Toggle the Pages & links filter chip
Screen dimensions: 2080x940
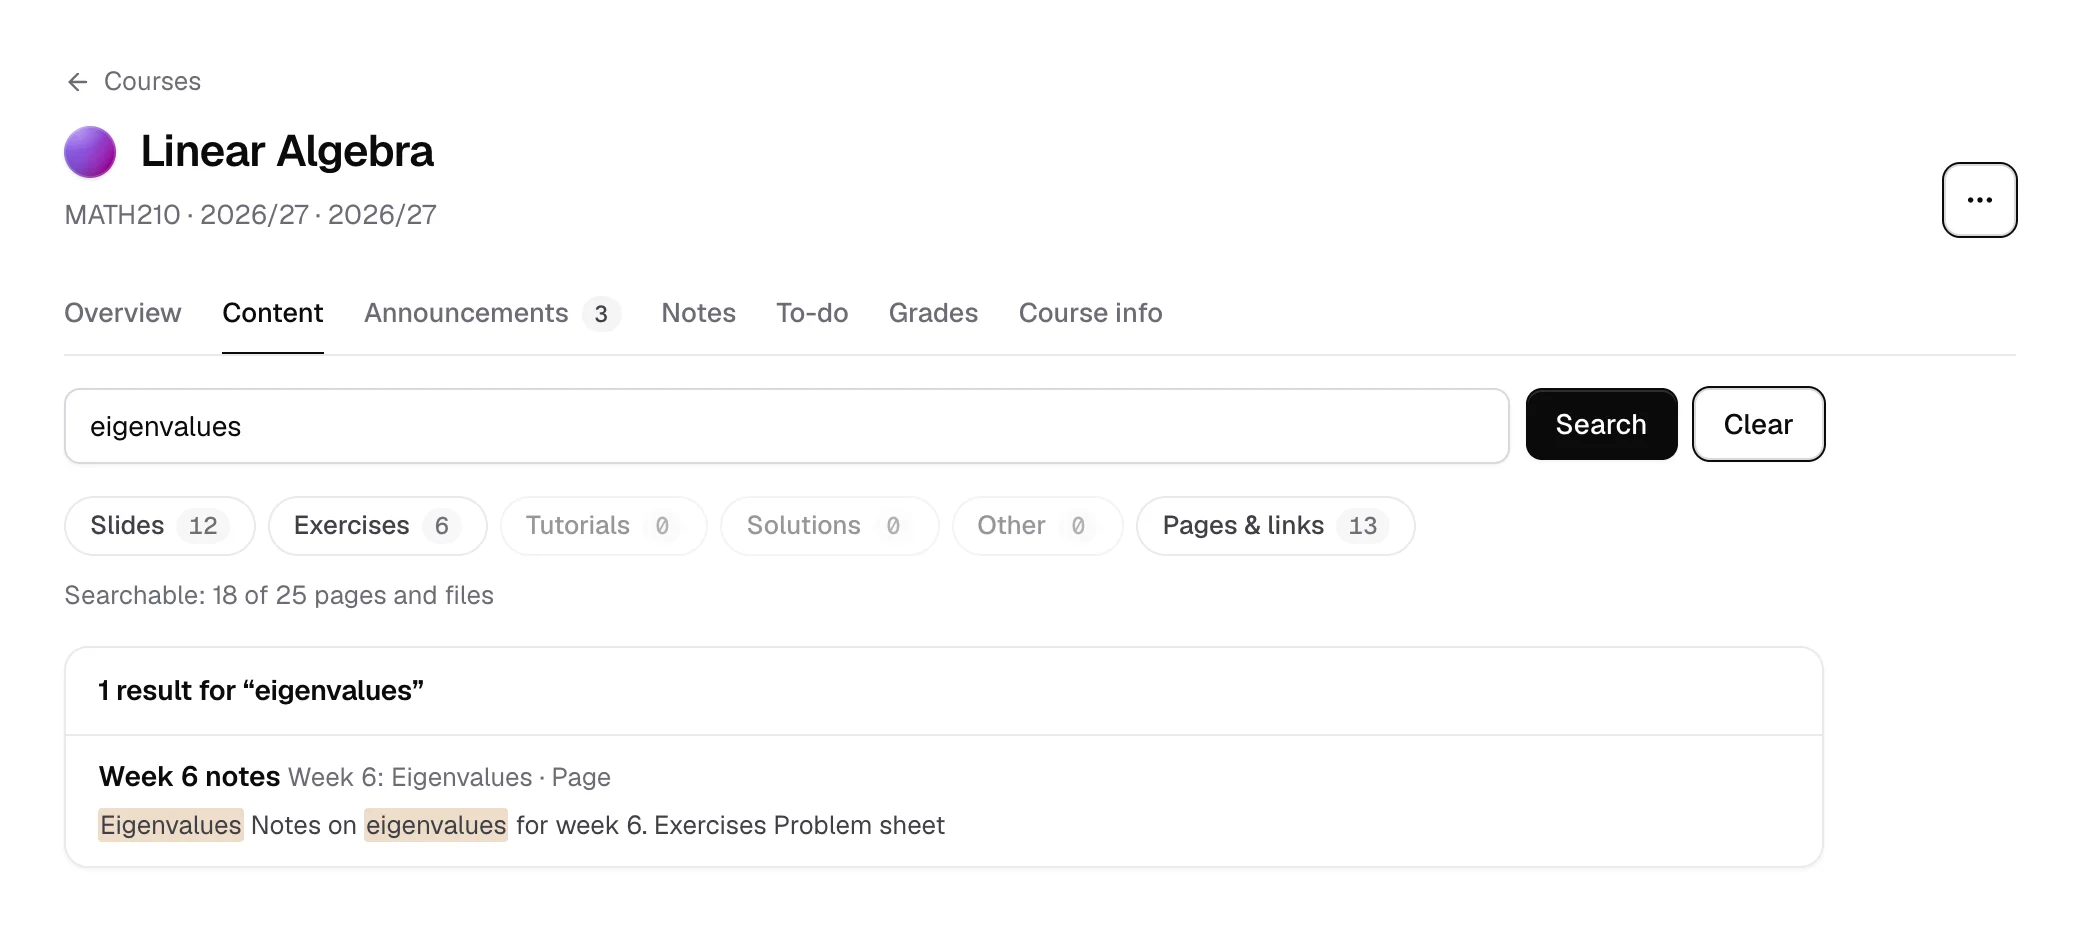click(1275, 526)
